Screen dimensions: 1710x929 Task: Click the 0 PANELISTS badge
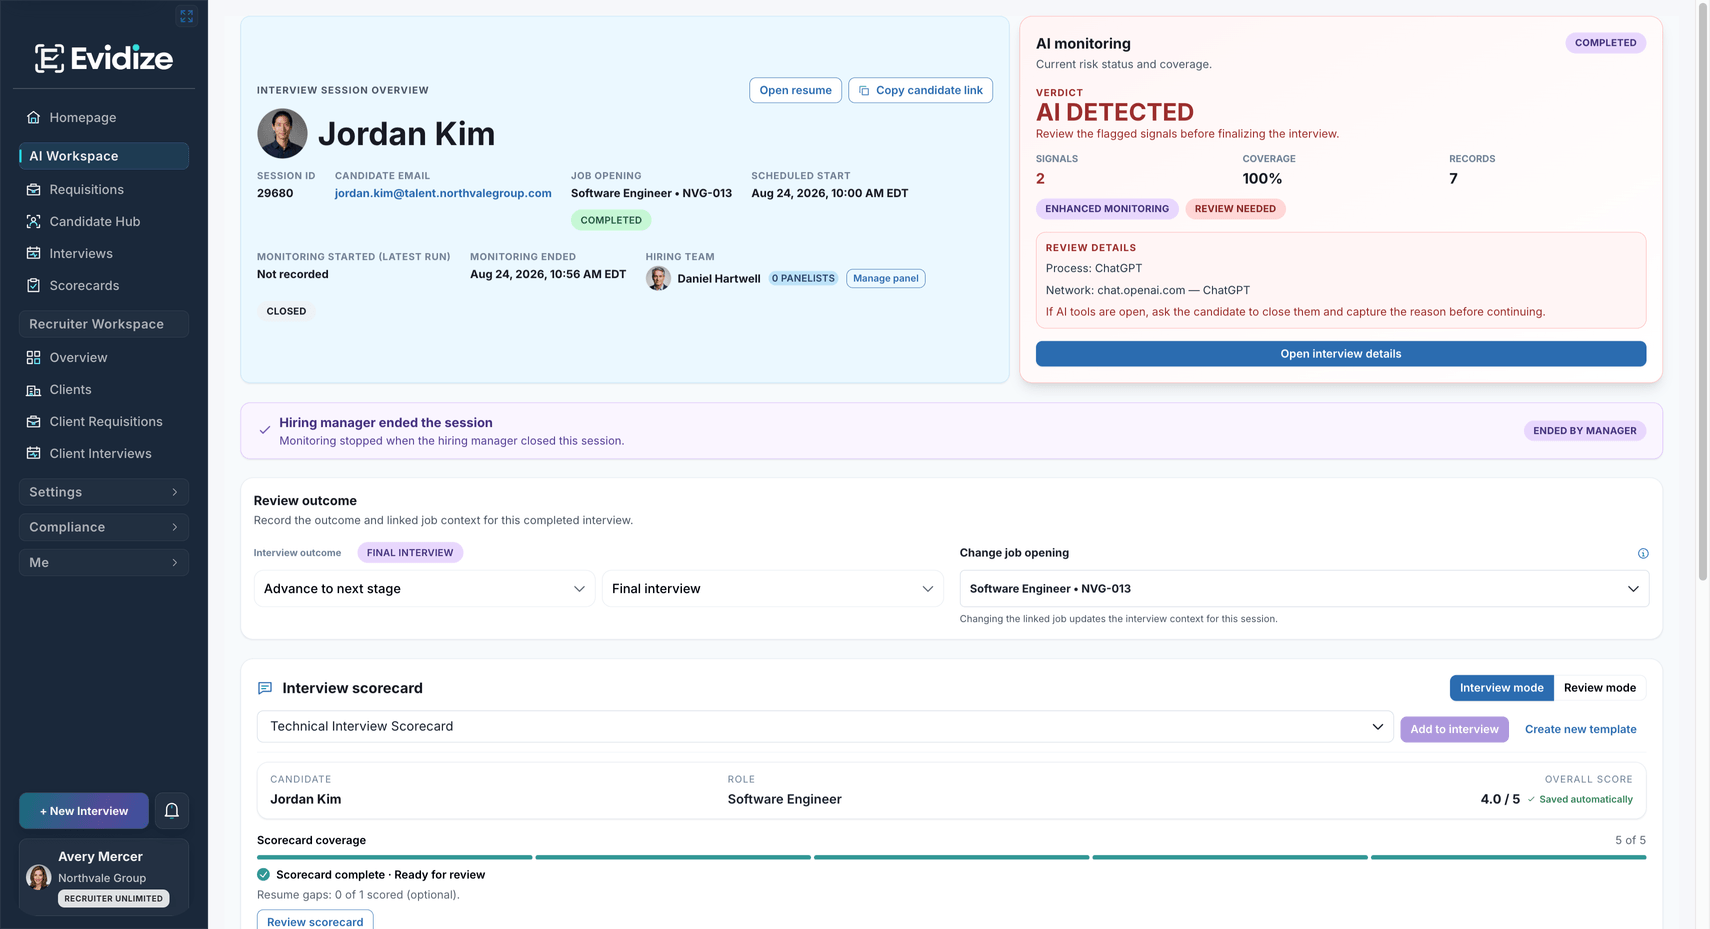coord(803,278)
